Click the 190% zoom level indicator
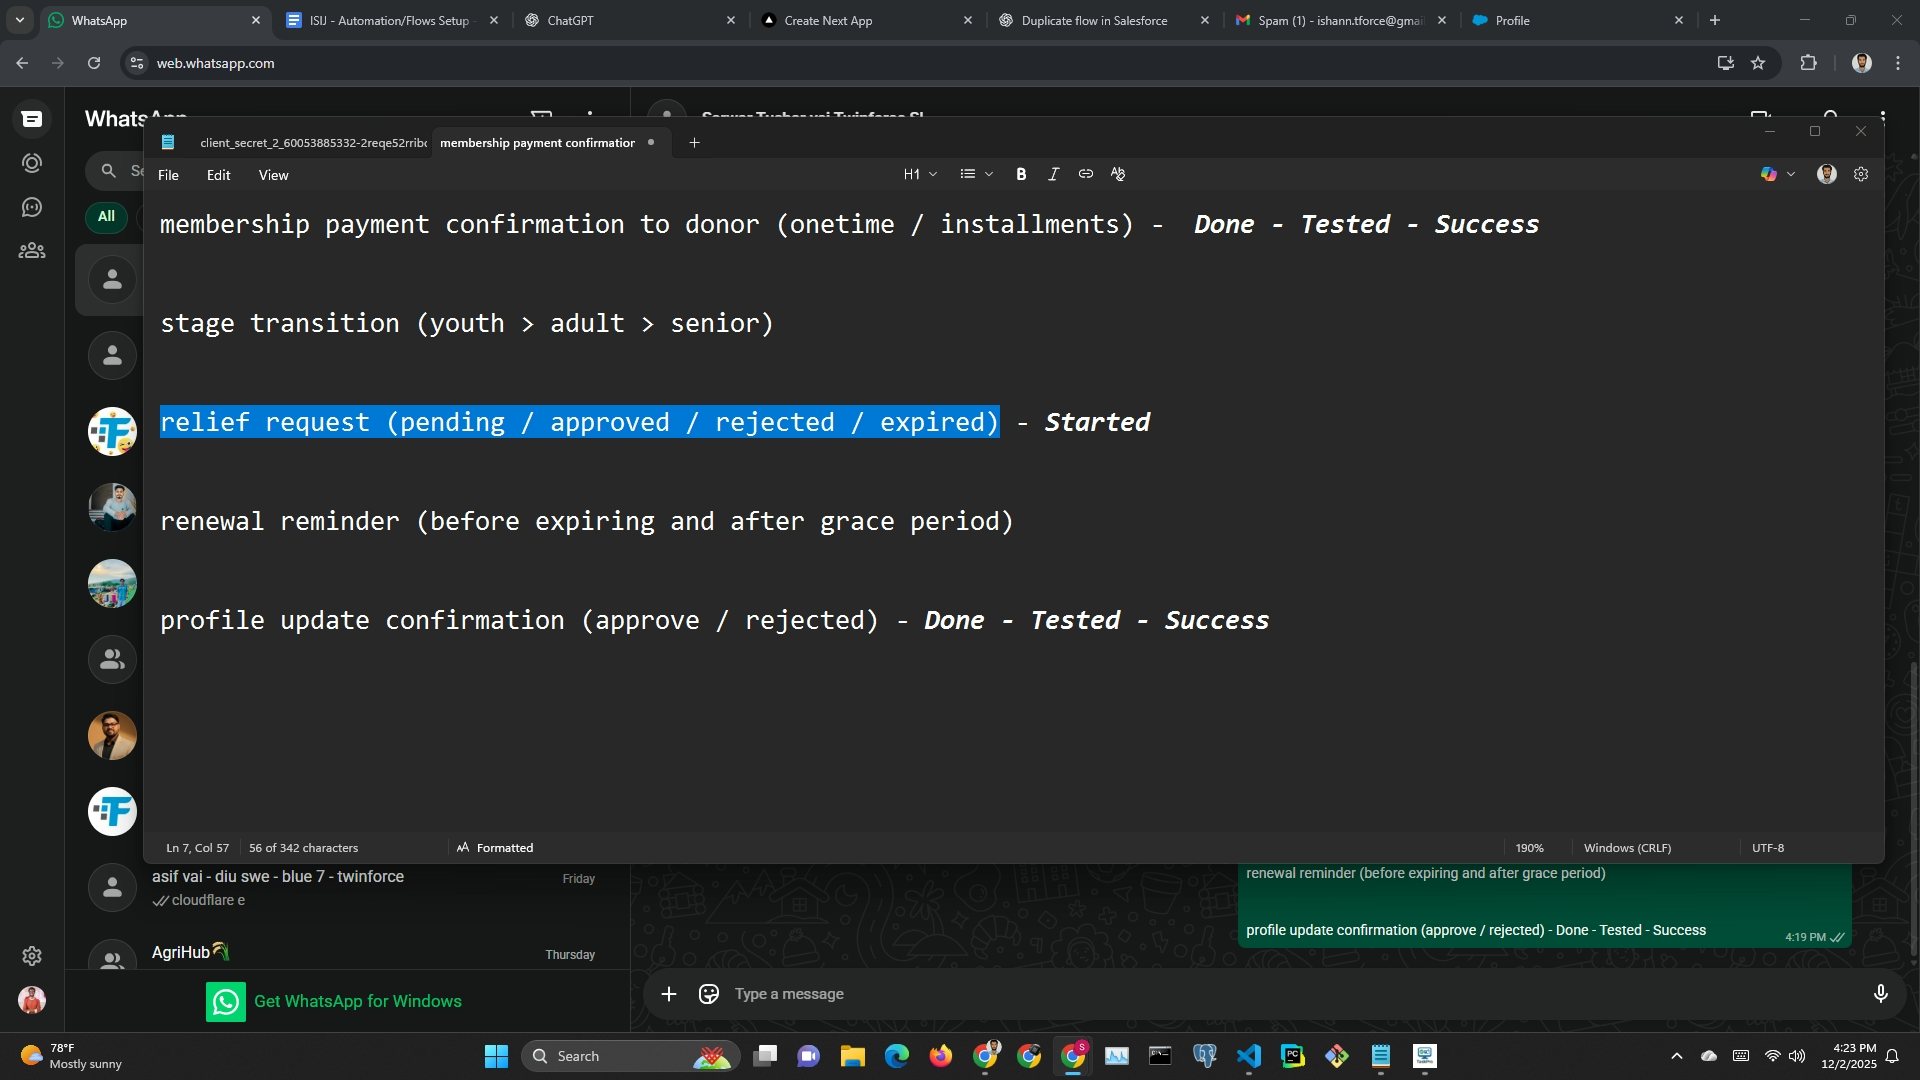1920x1080 pixels. (x=1529, y=848)
